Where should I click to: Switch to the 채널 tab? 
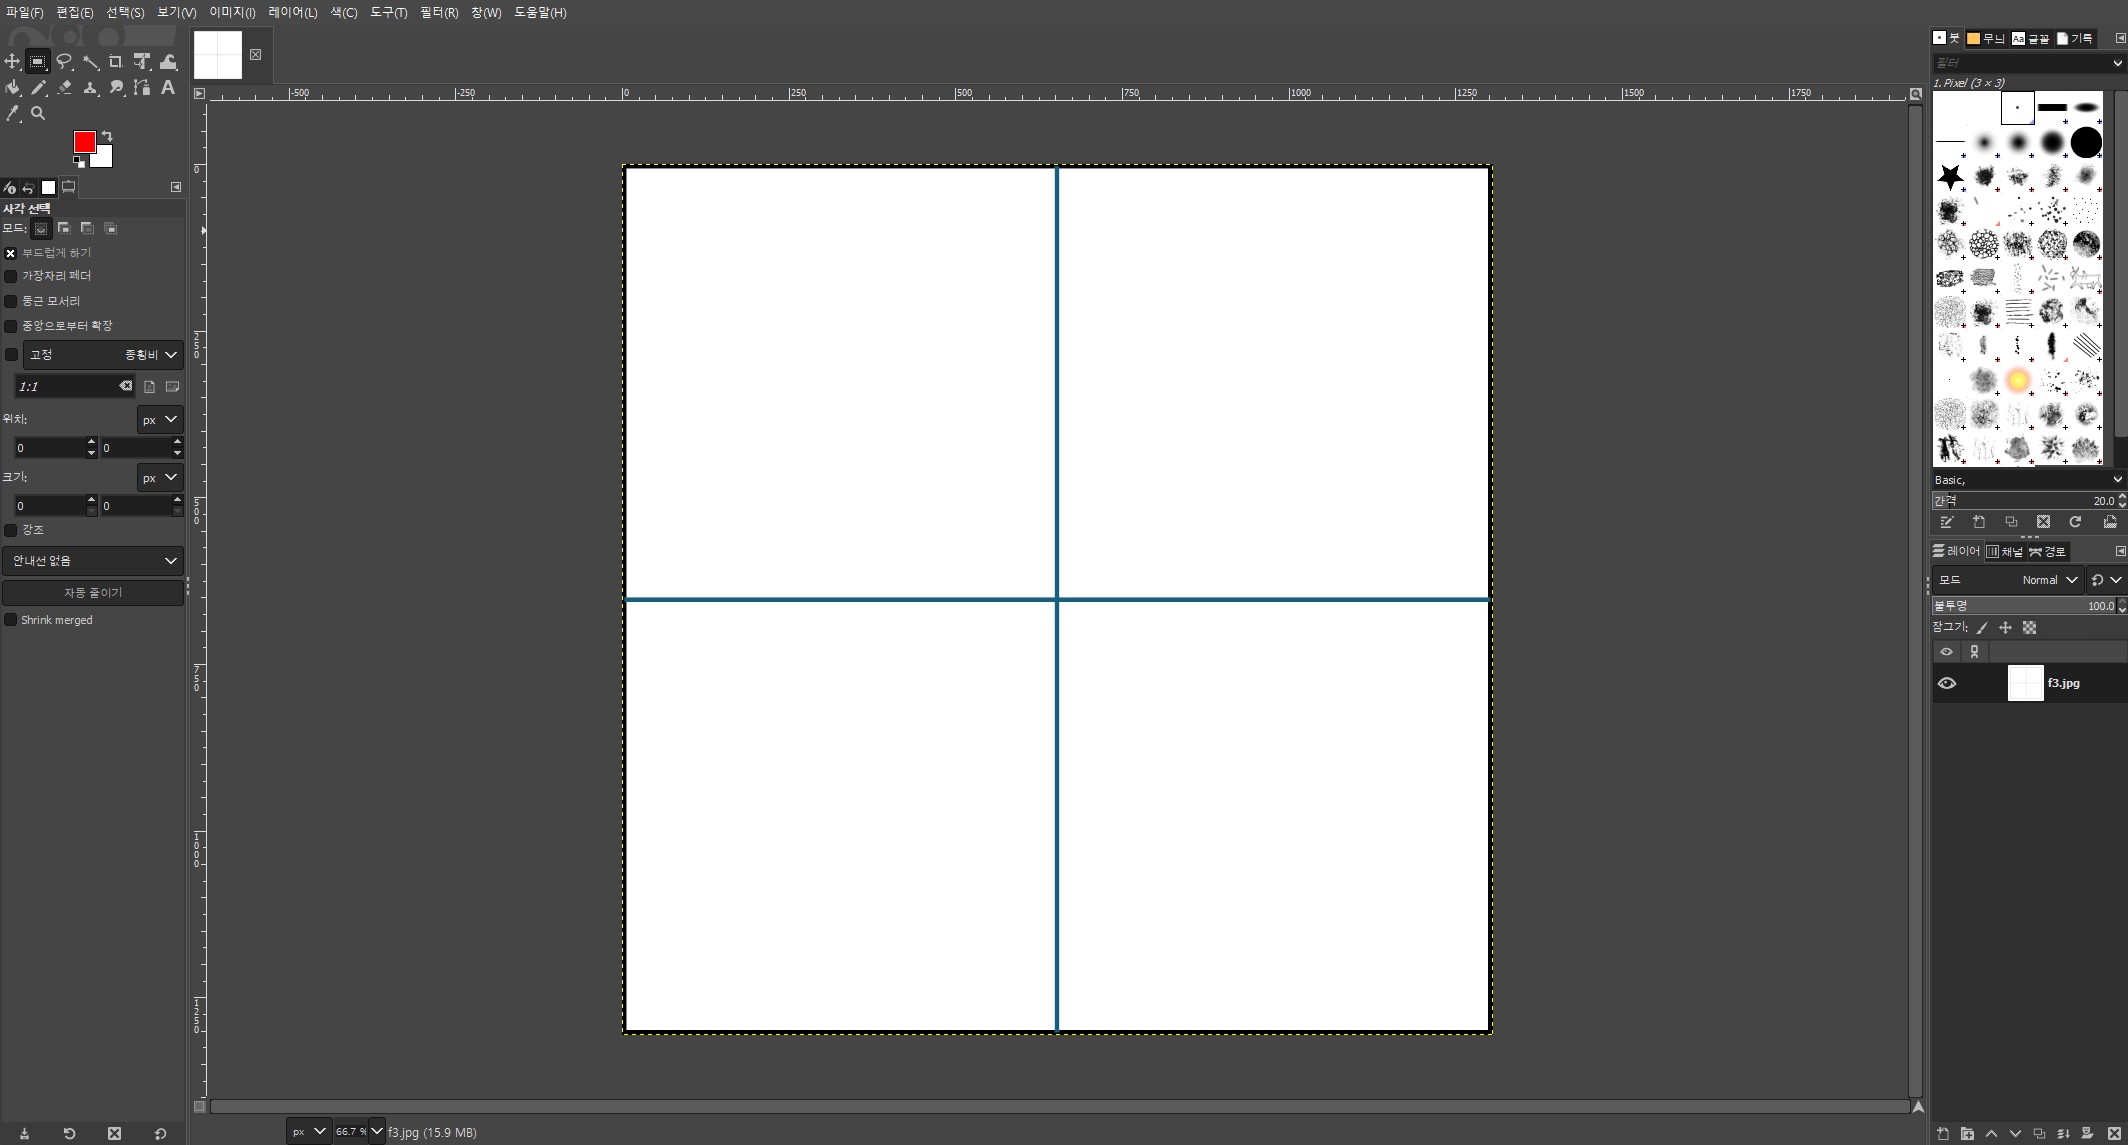point(2004,551)
